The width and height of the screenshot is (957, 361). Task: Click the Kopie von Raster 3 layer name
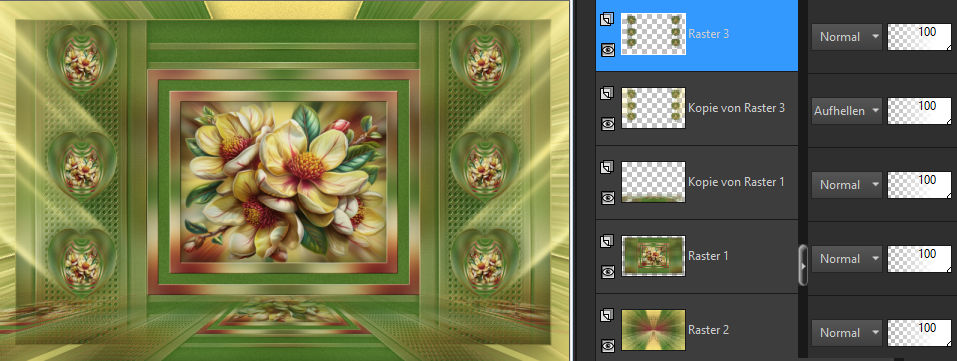(x=736, y=108)
